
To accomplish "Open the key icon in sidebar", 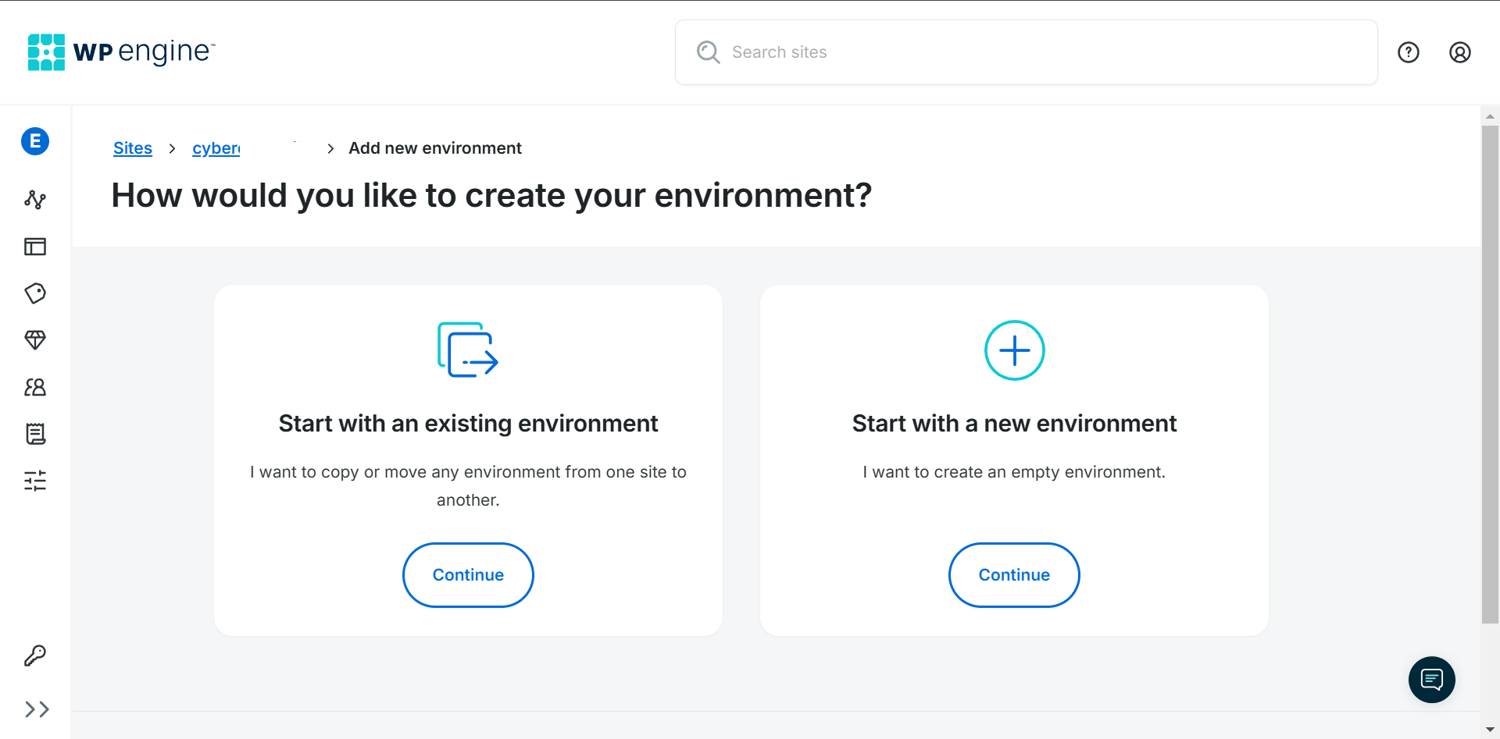I will [x=35, y=655].
